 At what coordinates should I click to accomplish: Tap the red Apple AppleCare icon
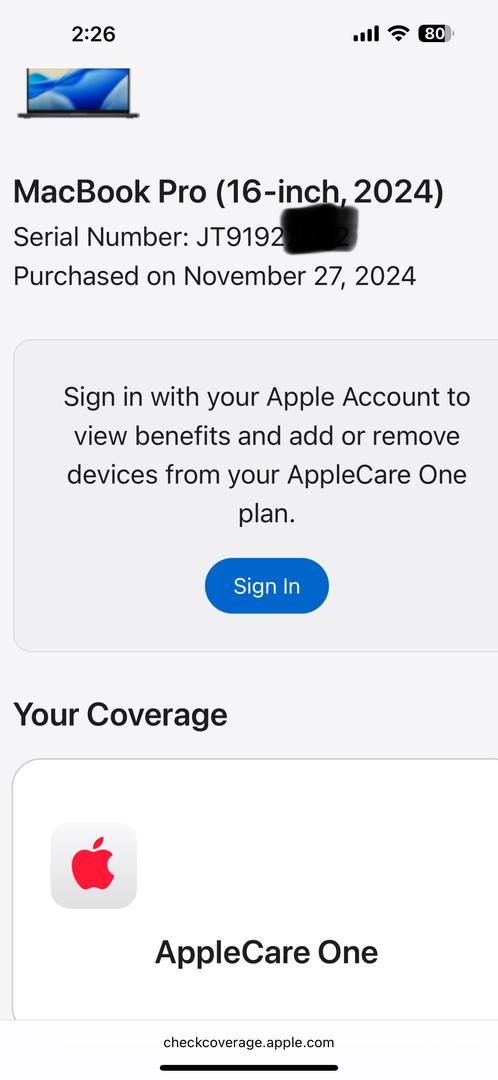click(x=94, y=864)
